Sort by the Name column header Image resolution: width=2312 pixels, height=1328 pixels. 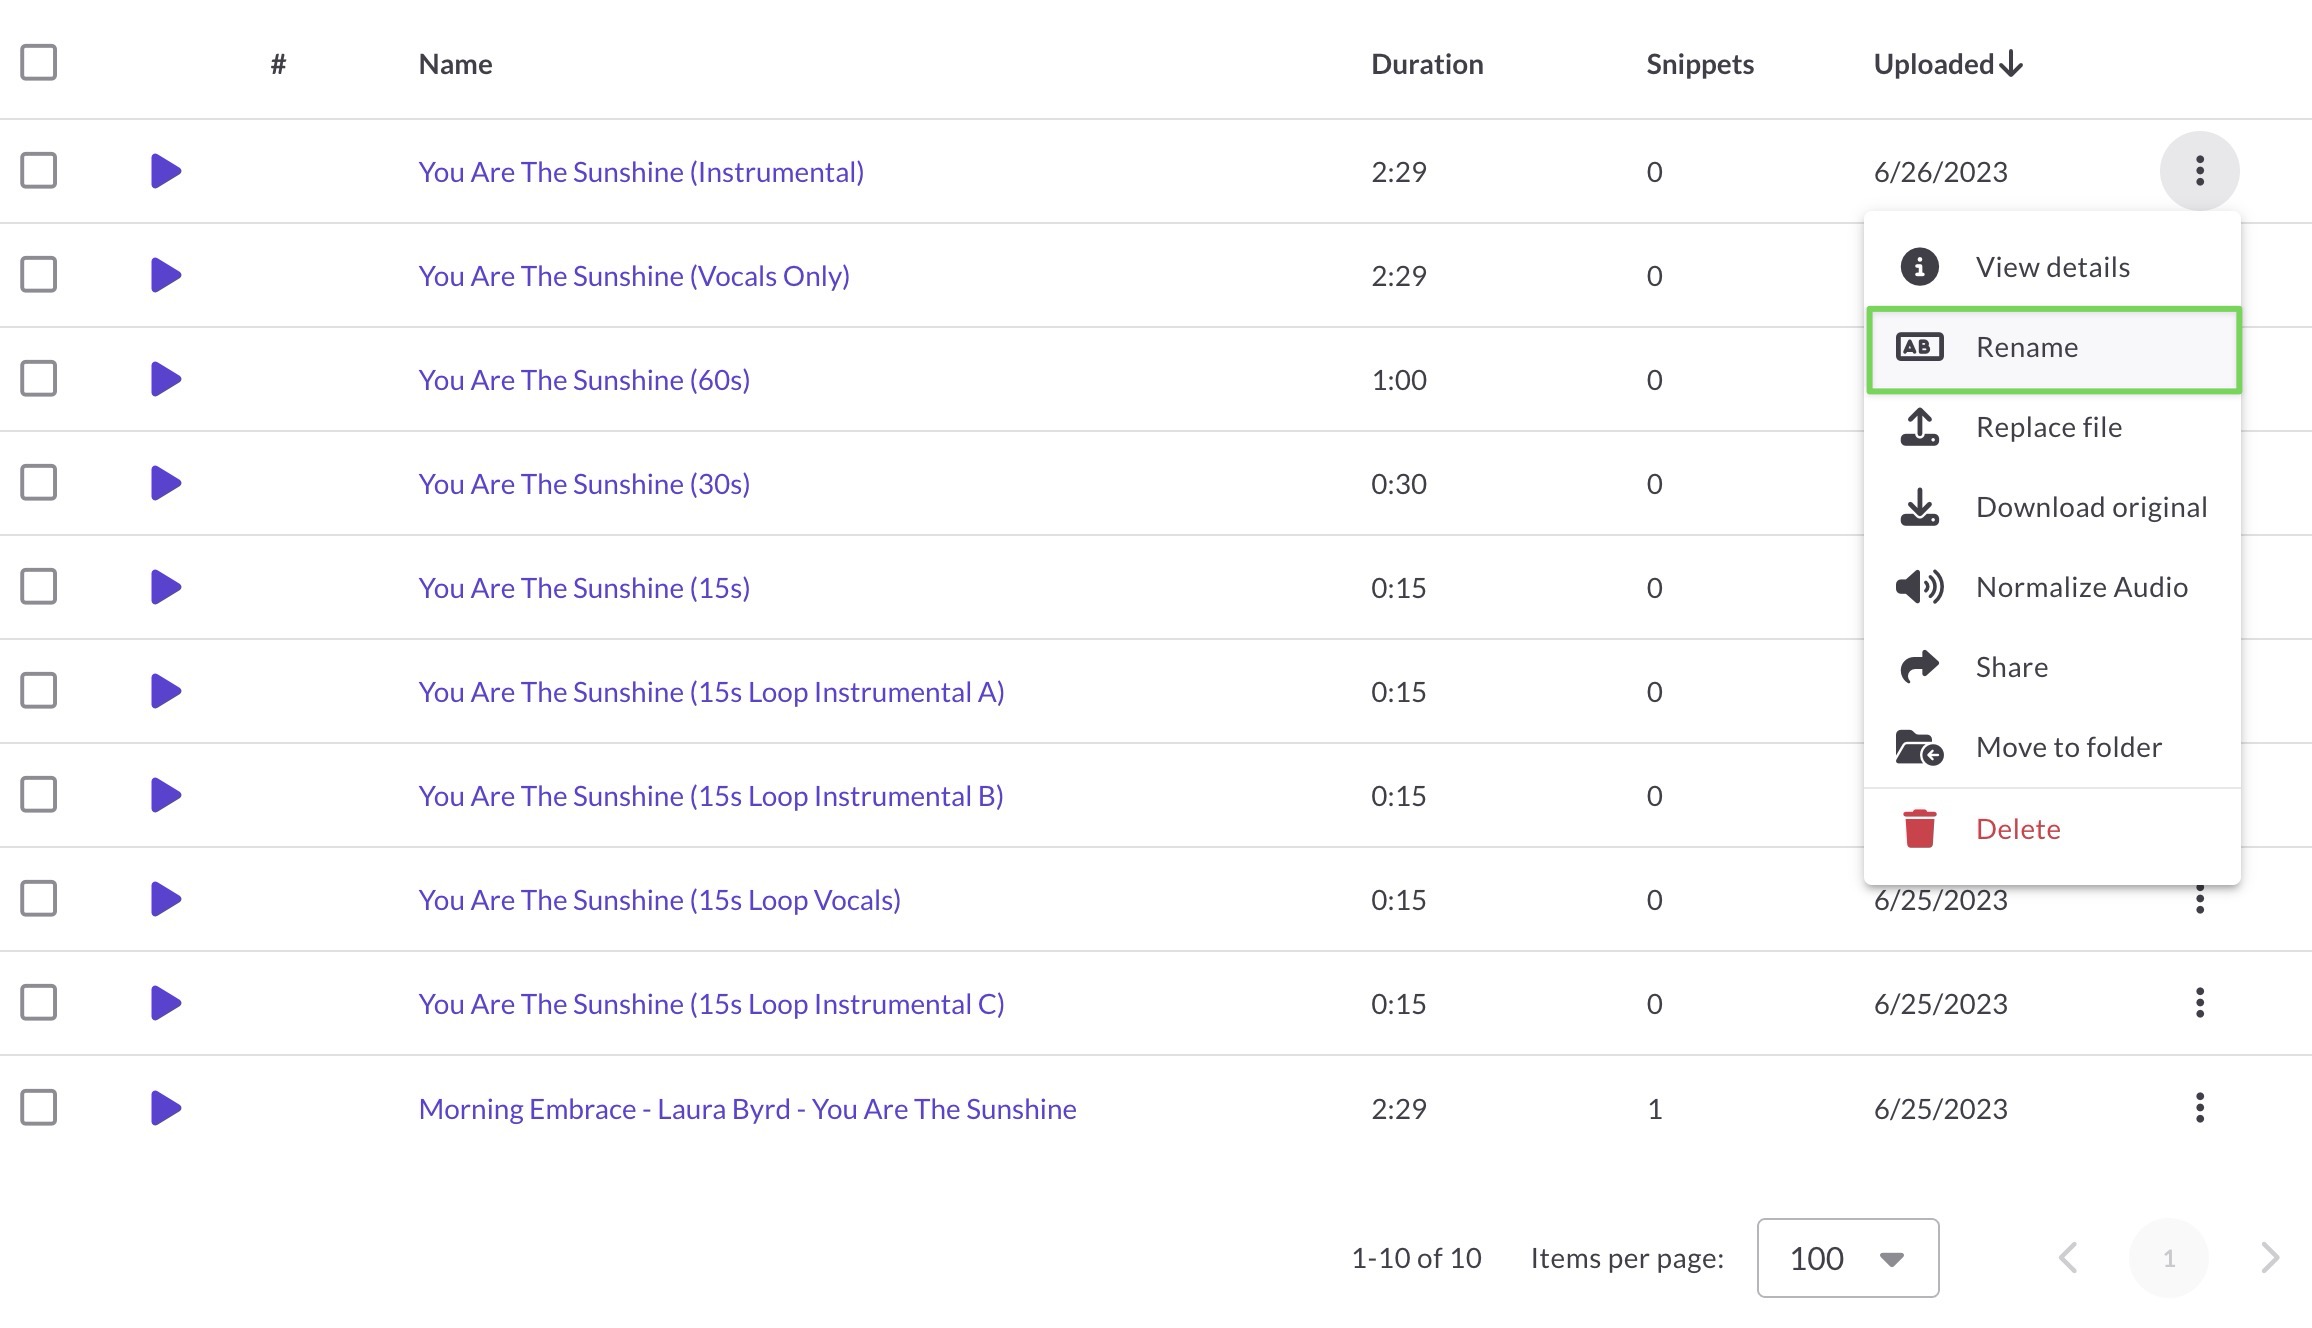[455, 64]
